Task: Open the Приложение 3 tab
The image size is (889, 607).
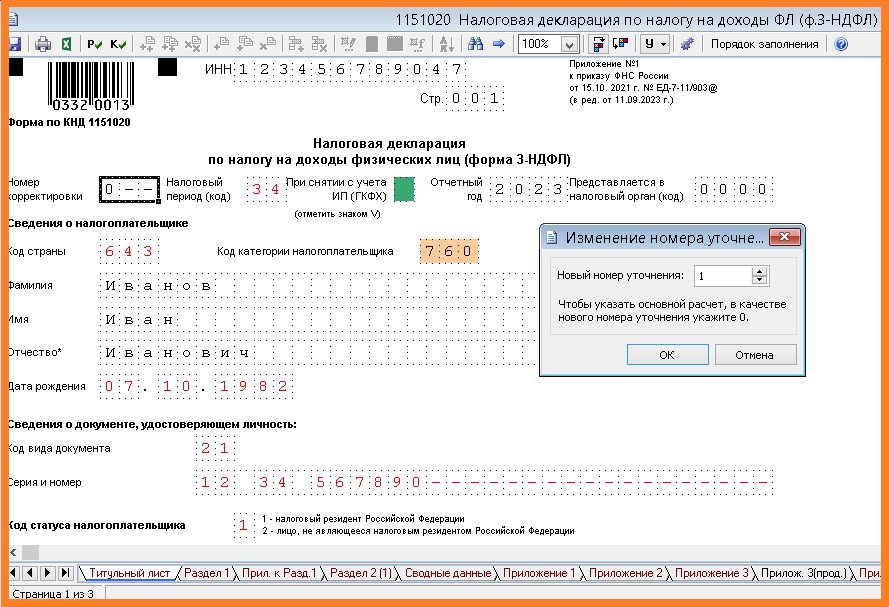Action: pos(712,573)
